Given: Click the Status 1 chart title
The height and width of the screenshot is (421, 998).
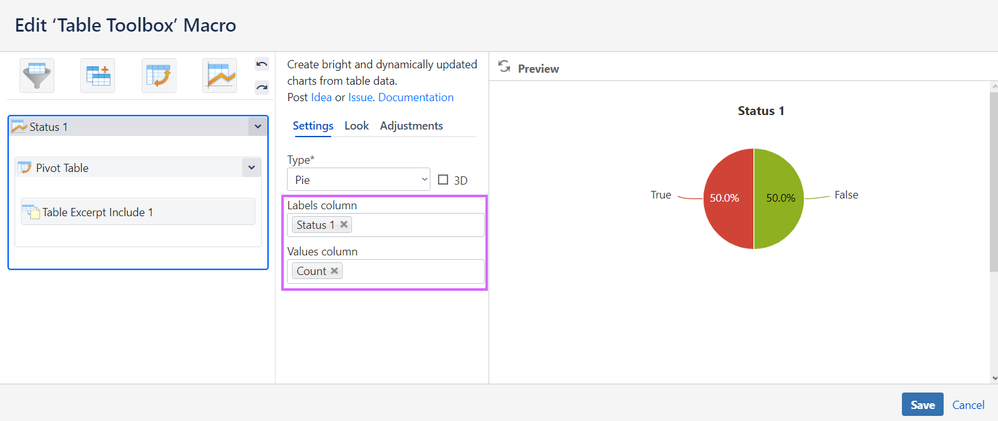Looking at the screenshot, I should pyautogui.click(x=761, y=111).
